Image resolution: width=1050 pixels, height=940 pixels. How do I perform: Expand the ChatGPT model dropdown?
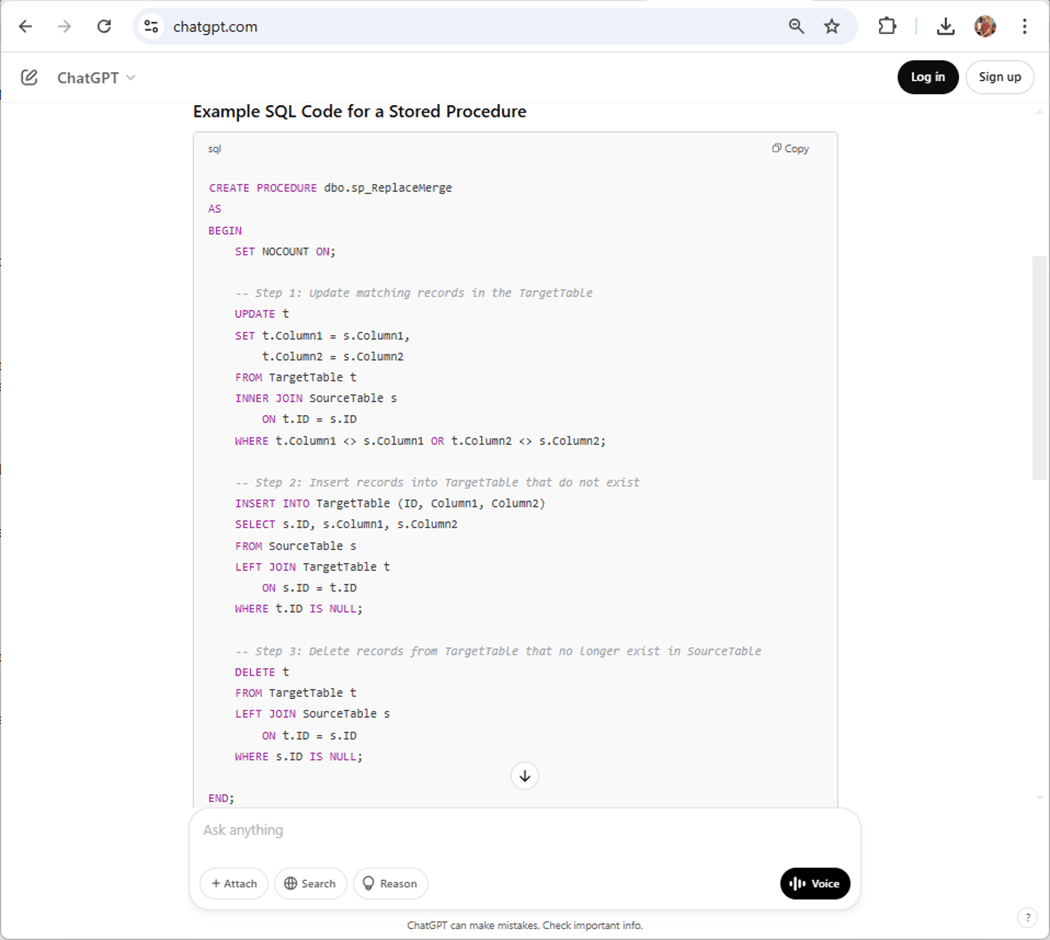[96, 77]
